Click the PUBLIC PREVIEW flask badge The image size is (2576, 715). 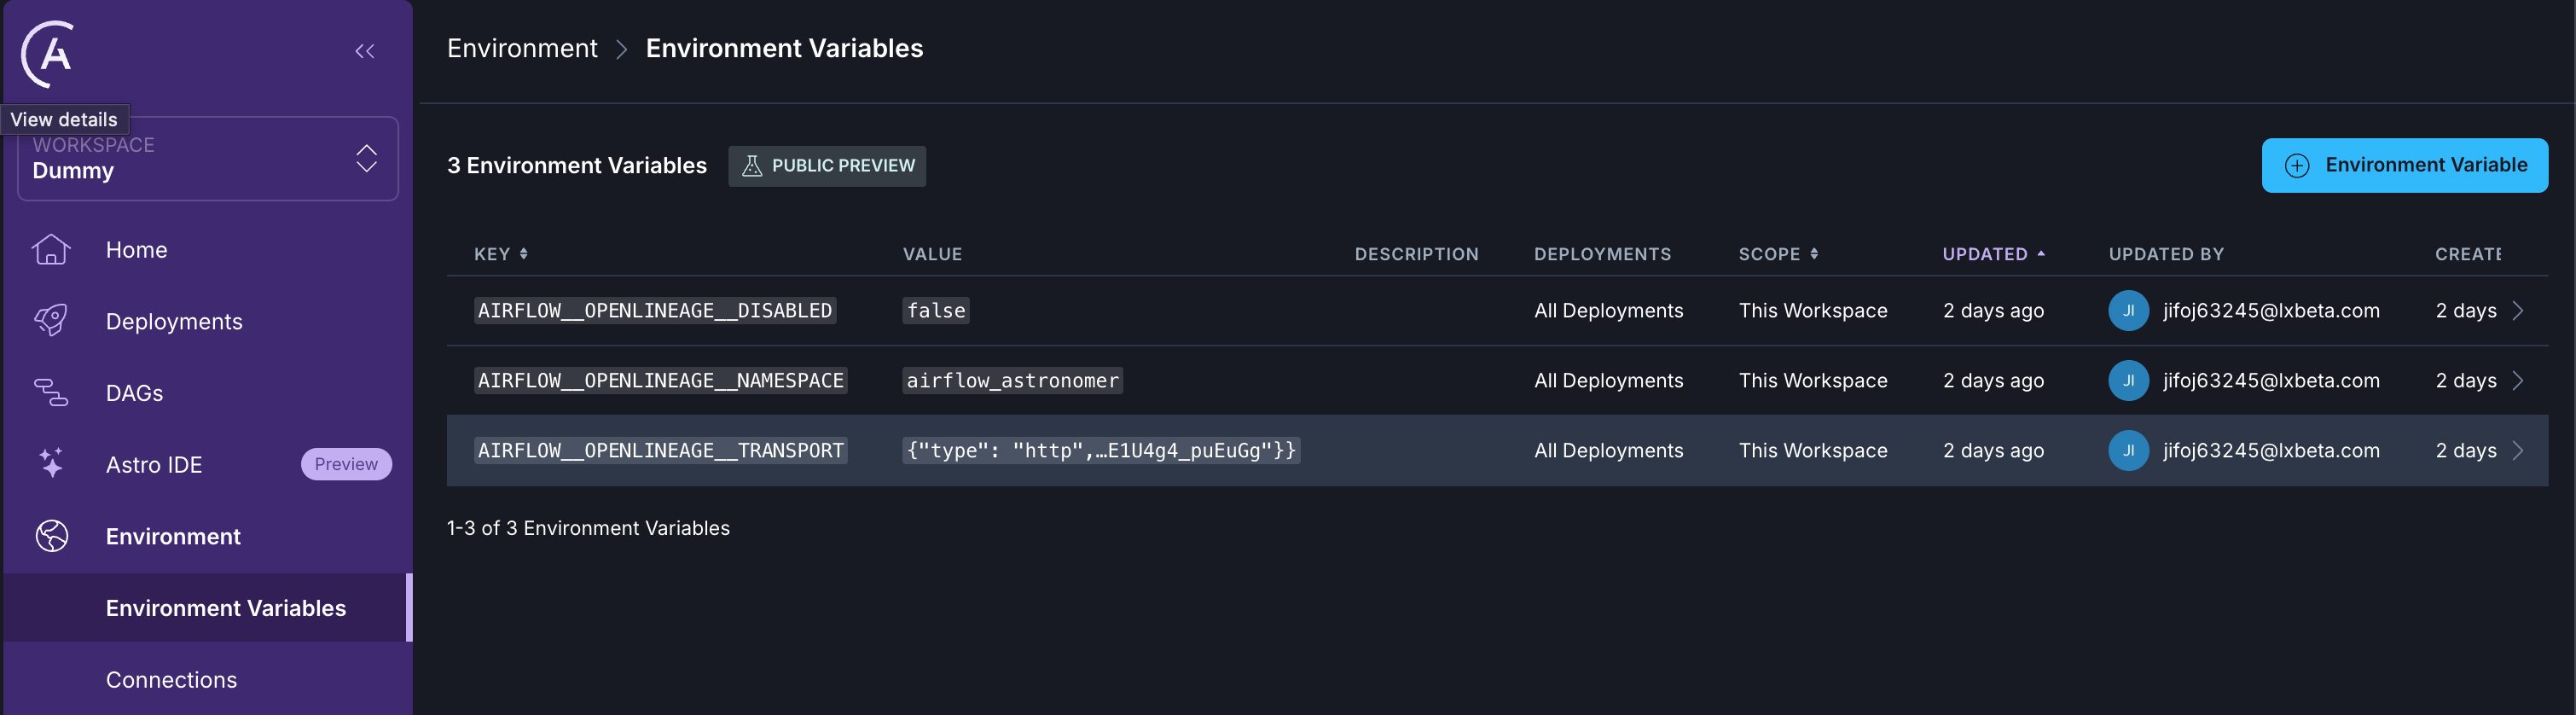coord(827,166)
